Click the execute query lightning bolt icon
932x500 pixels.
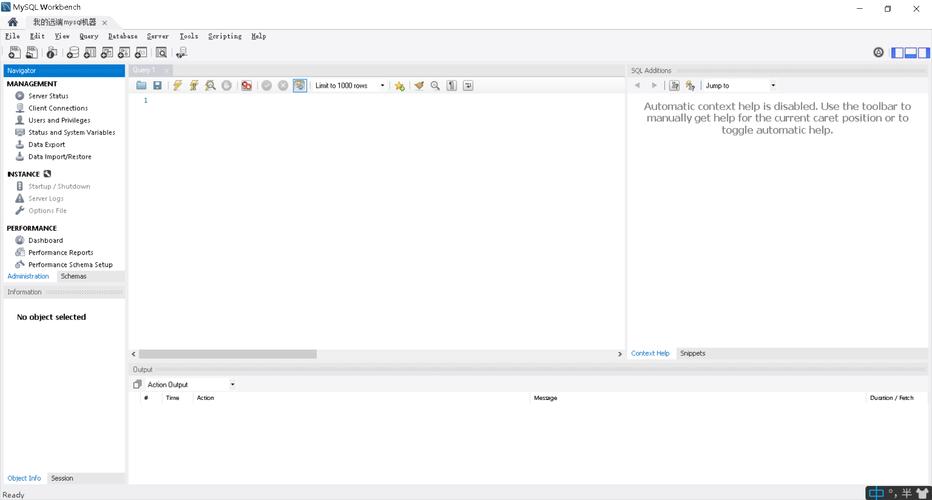(x=177, y=86)
